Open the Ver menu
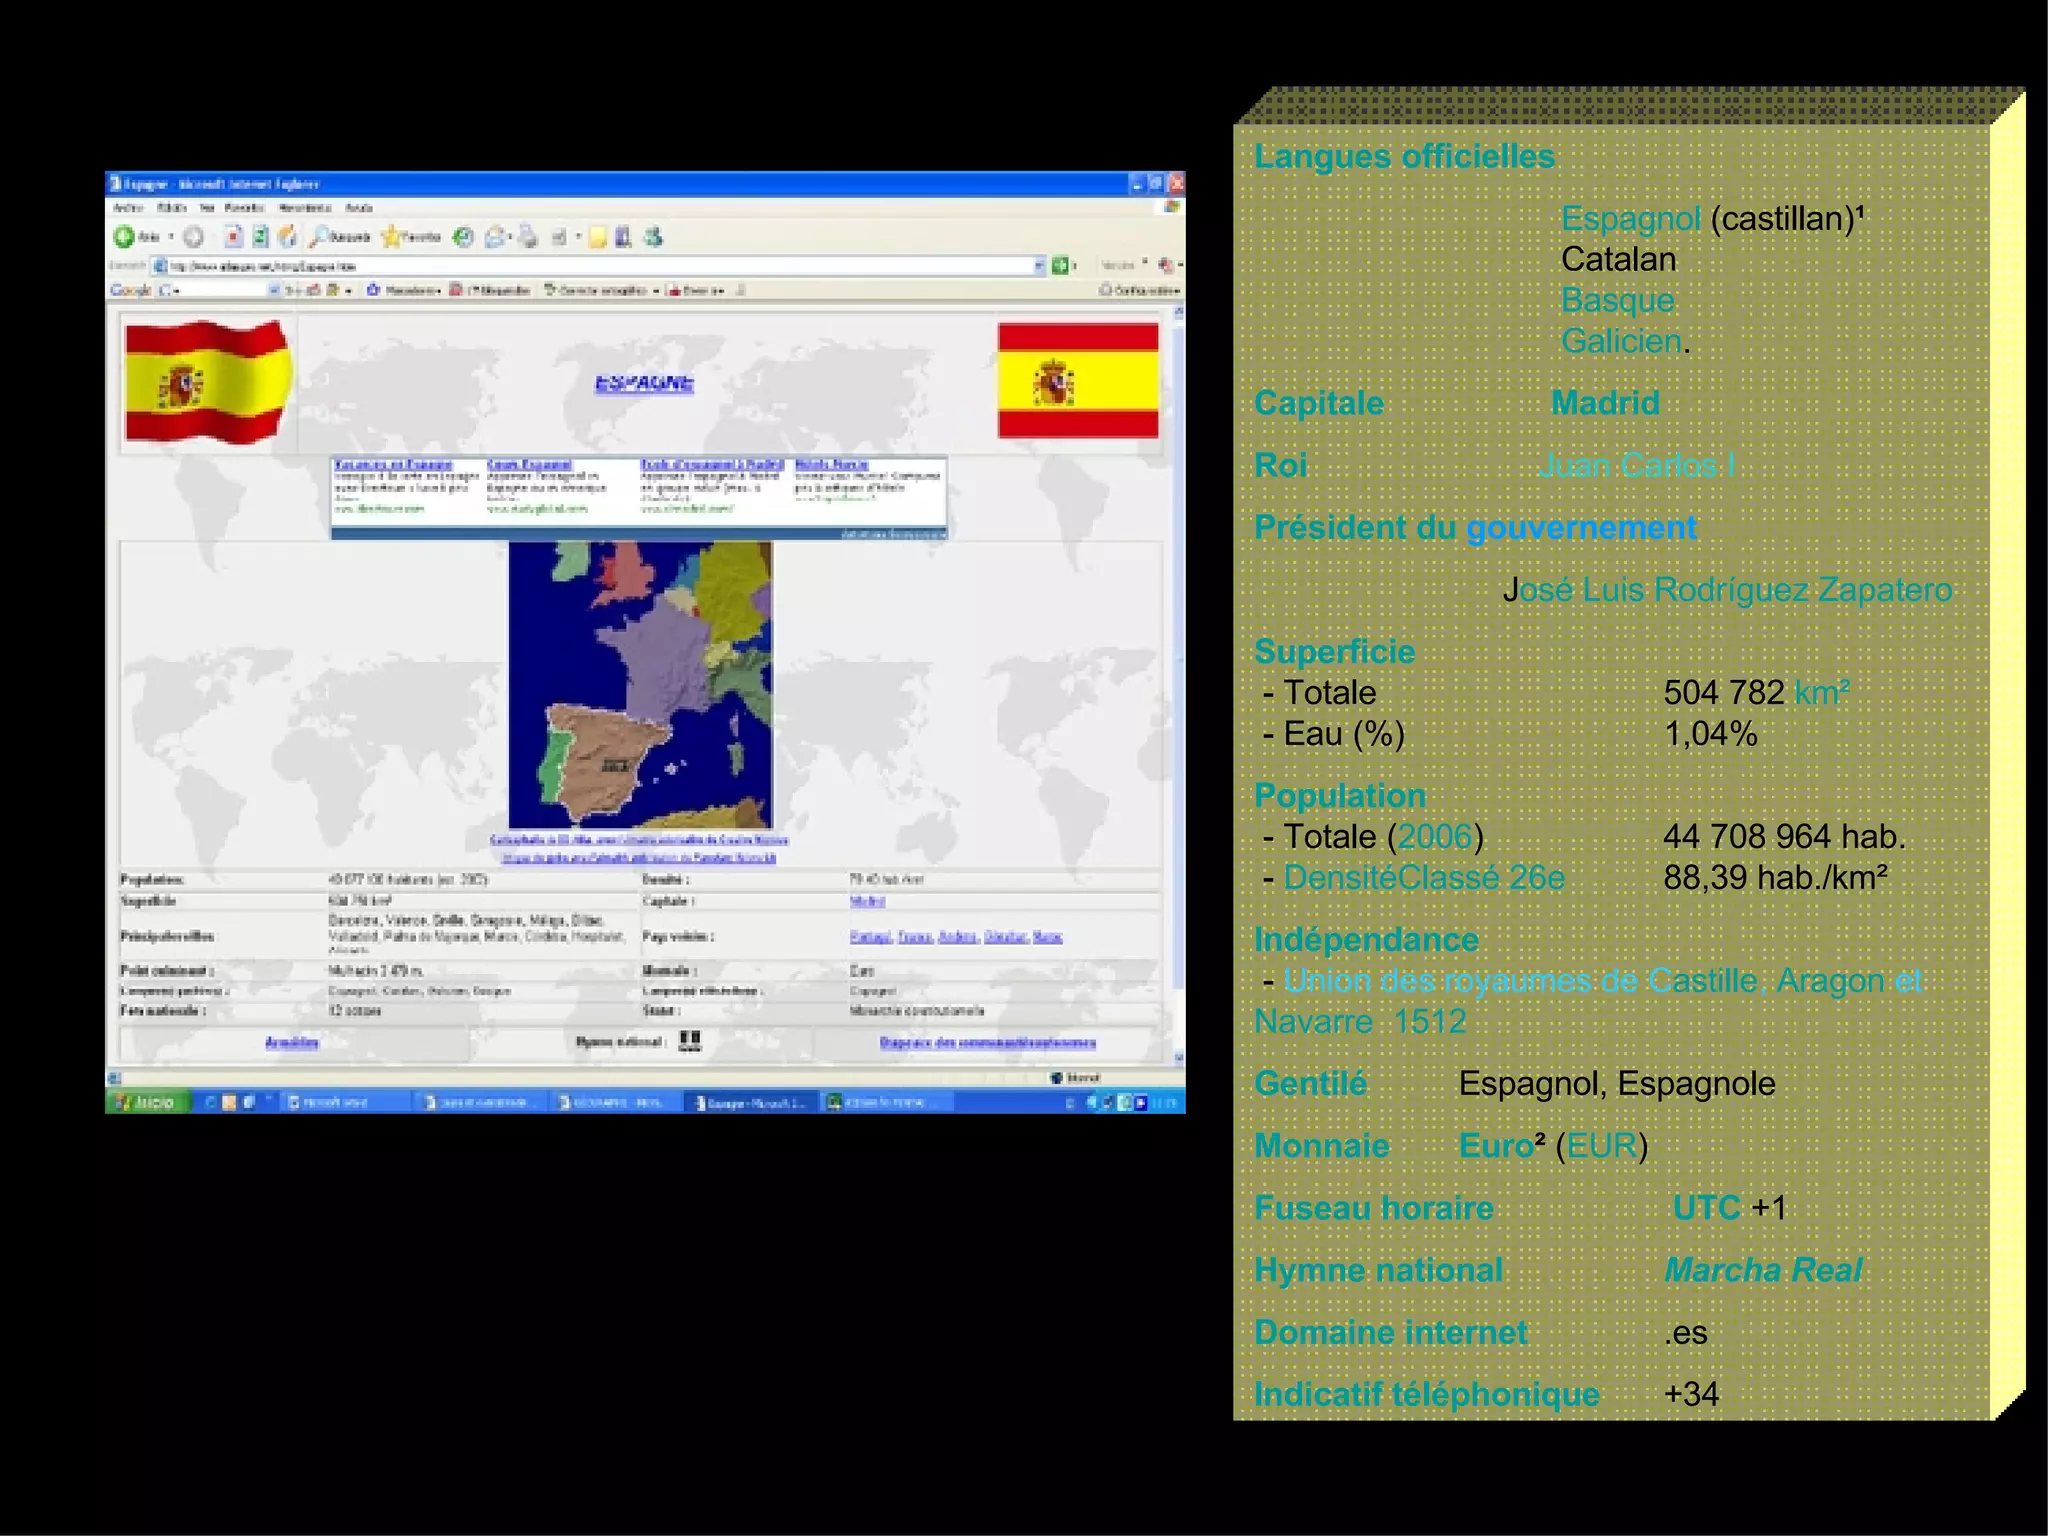The width and height of the screenshot is (2048, 1536). point(207,208)
